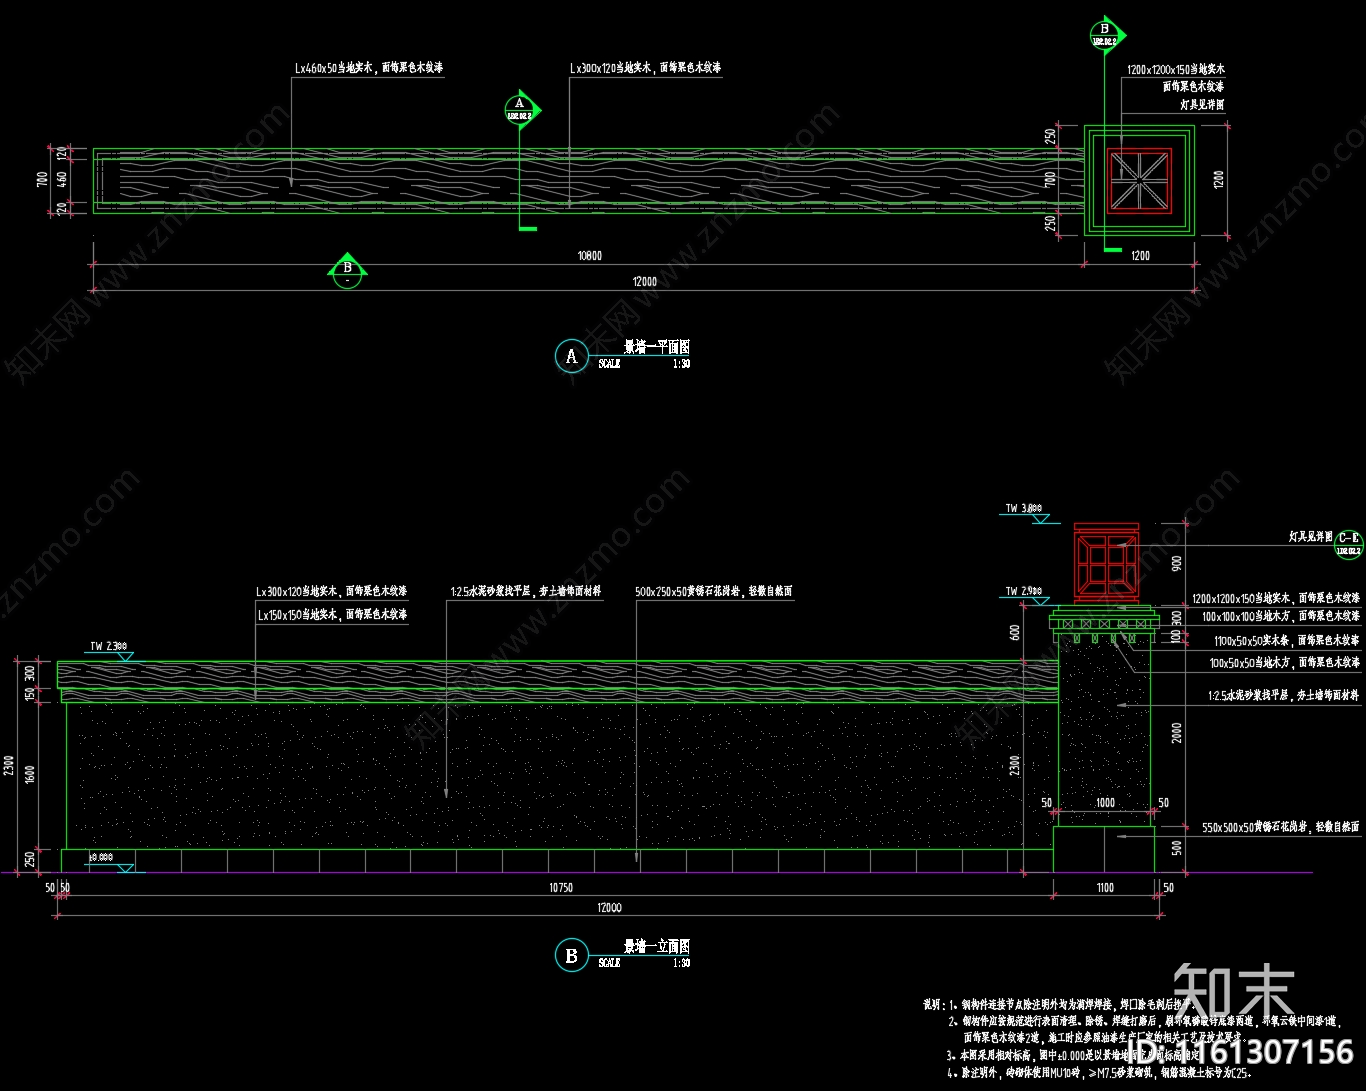Click the 灯具见详图 note beside C-E bubble
This screenshot has height=1091, width=1366.
1310,538
